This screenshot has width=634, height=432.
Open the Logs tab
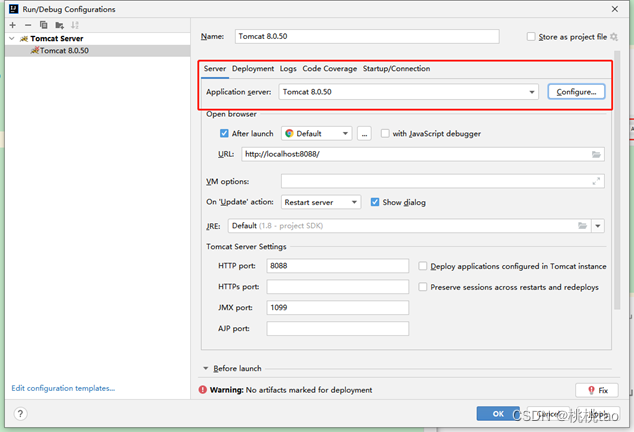pyautogui.click(x=288, y=69)
